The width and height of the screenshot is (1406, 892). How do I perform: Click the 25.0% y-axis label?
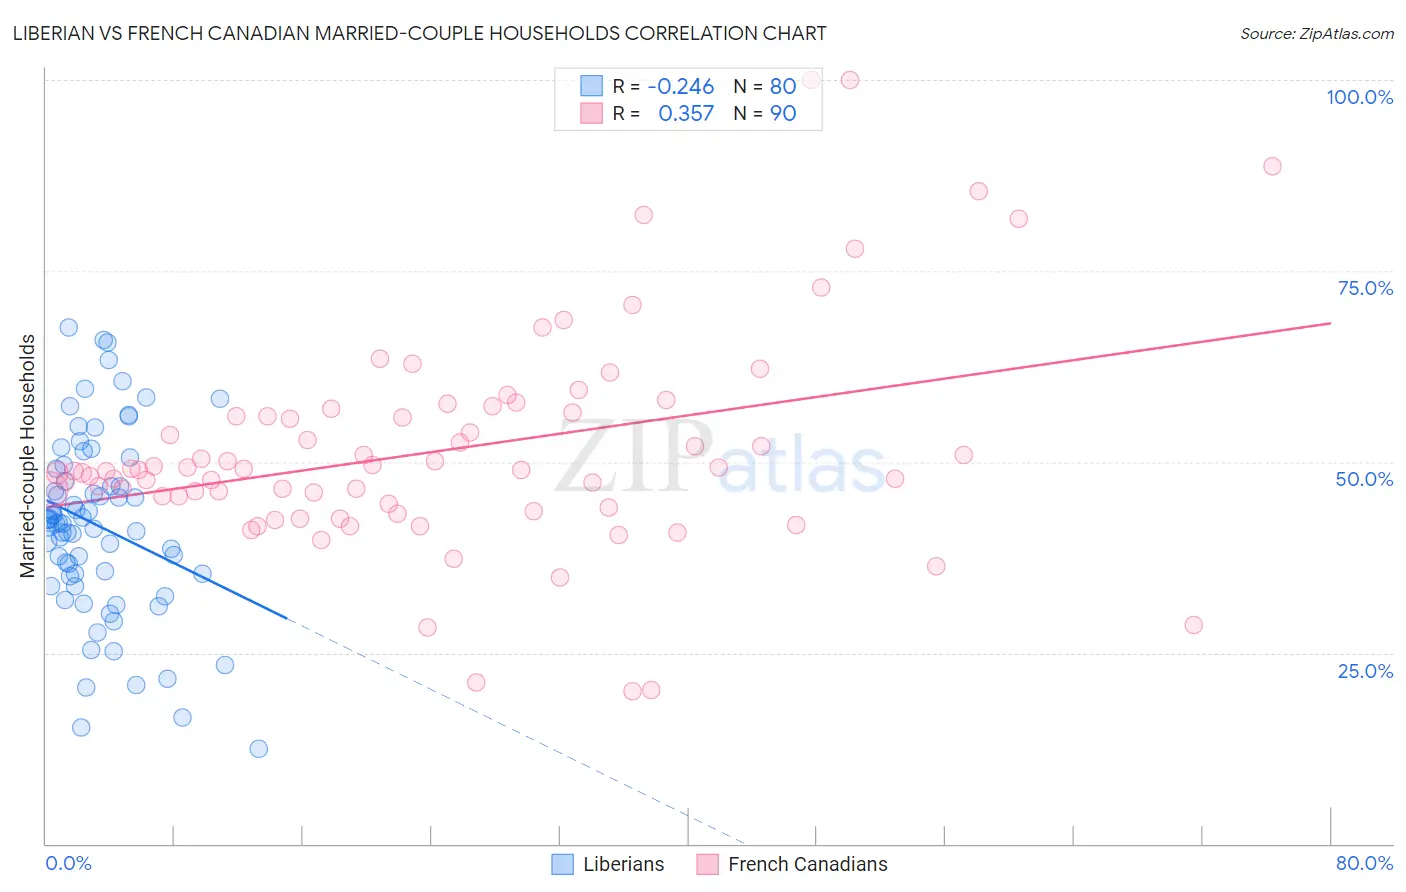click(1365, 671)
